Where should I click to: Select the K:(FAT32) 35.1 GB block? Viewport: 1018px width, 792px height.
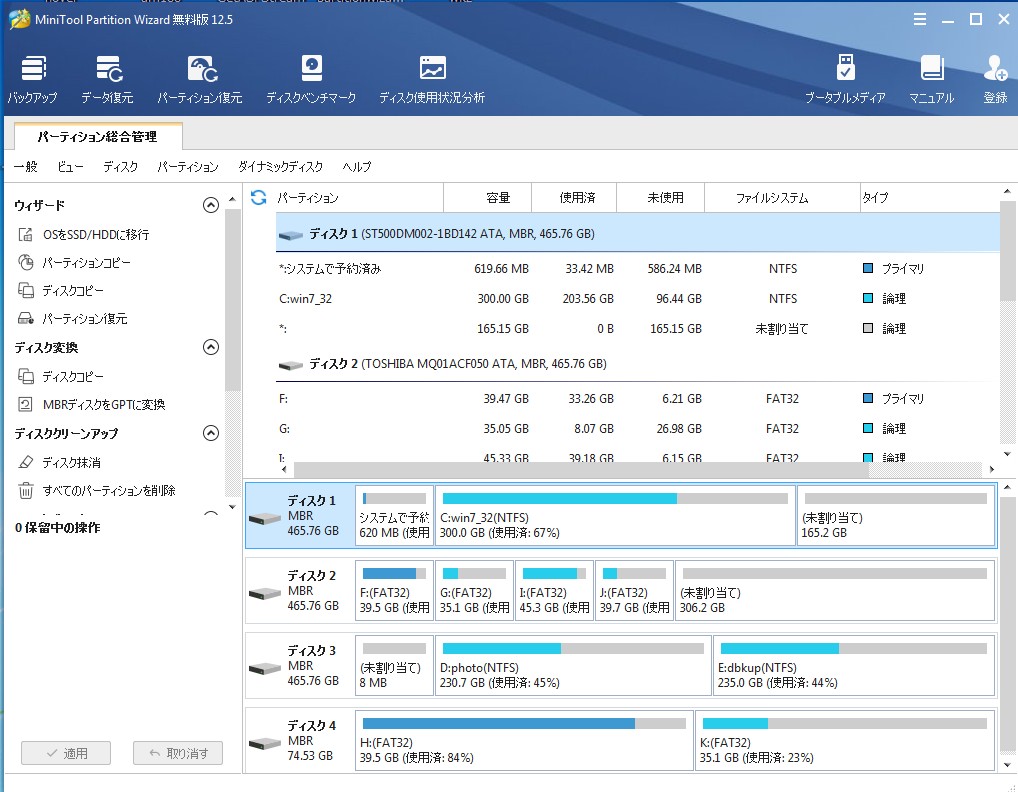click(x=845, y=741)
